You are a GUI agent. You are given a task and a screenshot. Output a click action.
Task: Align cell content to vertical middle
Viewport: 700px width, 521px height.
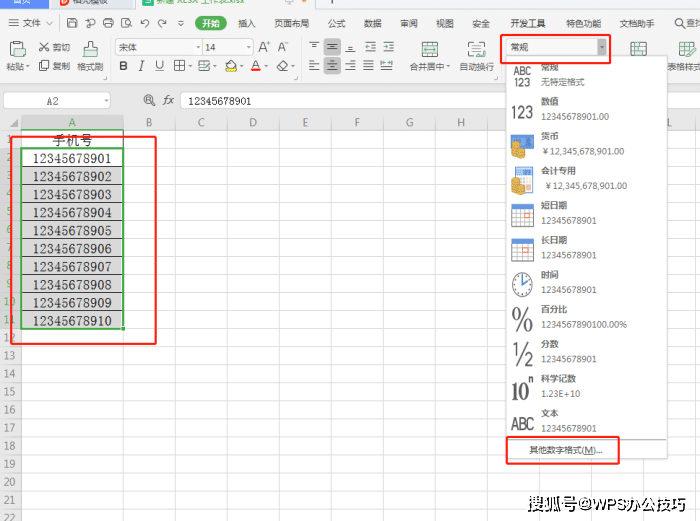pyautogui.click(x=332, y=47)
